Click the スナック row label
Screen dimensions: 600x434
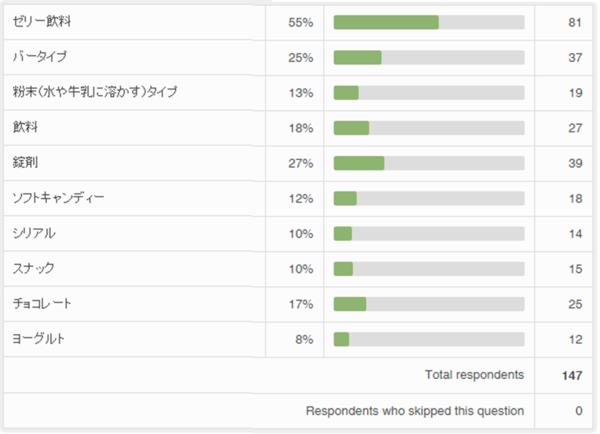point(34,268)
